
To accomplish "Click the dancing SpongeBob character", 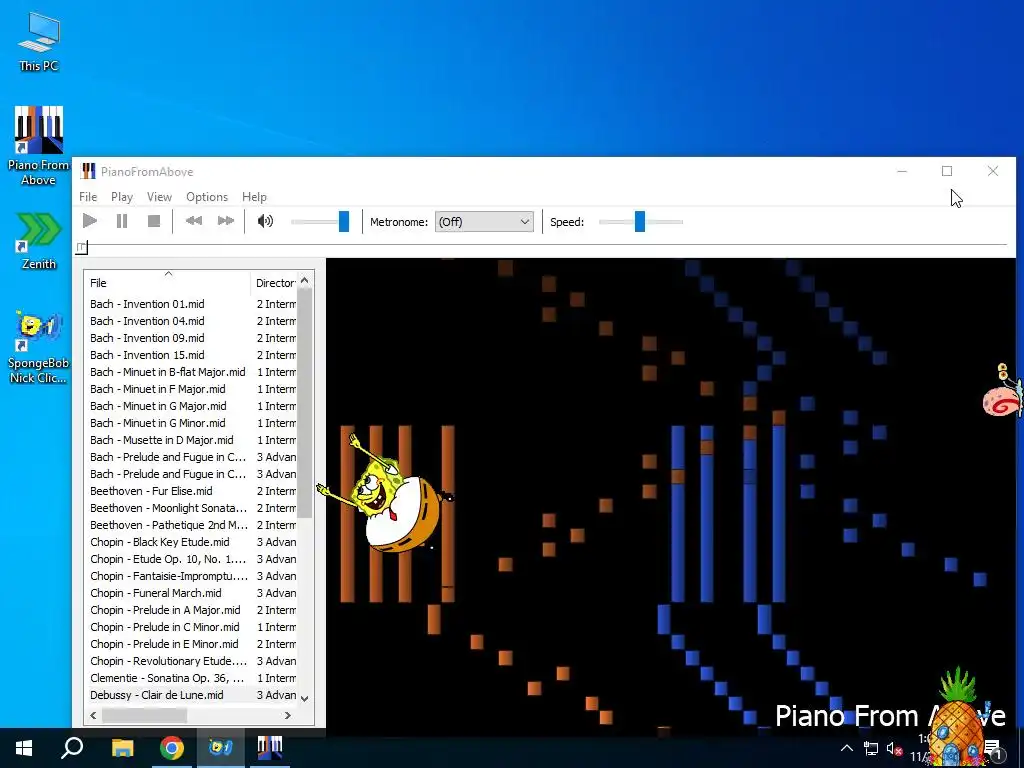I will [x=385, y=496].
